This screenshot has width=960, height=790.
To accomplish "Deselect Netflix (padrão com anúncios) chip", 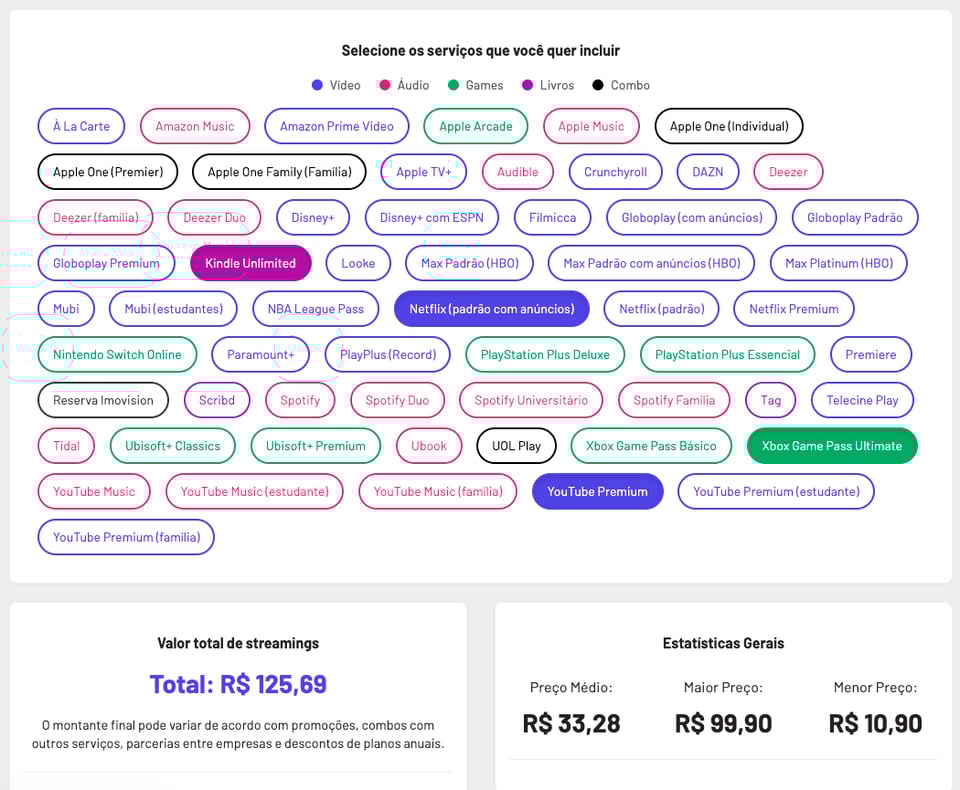I will click(x=492, y=309).
